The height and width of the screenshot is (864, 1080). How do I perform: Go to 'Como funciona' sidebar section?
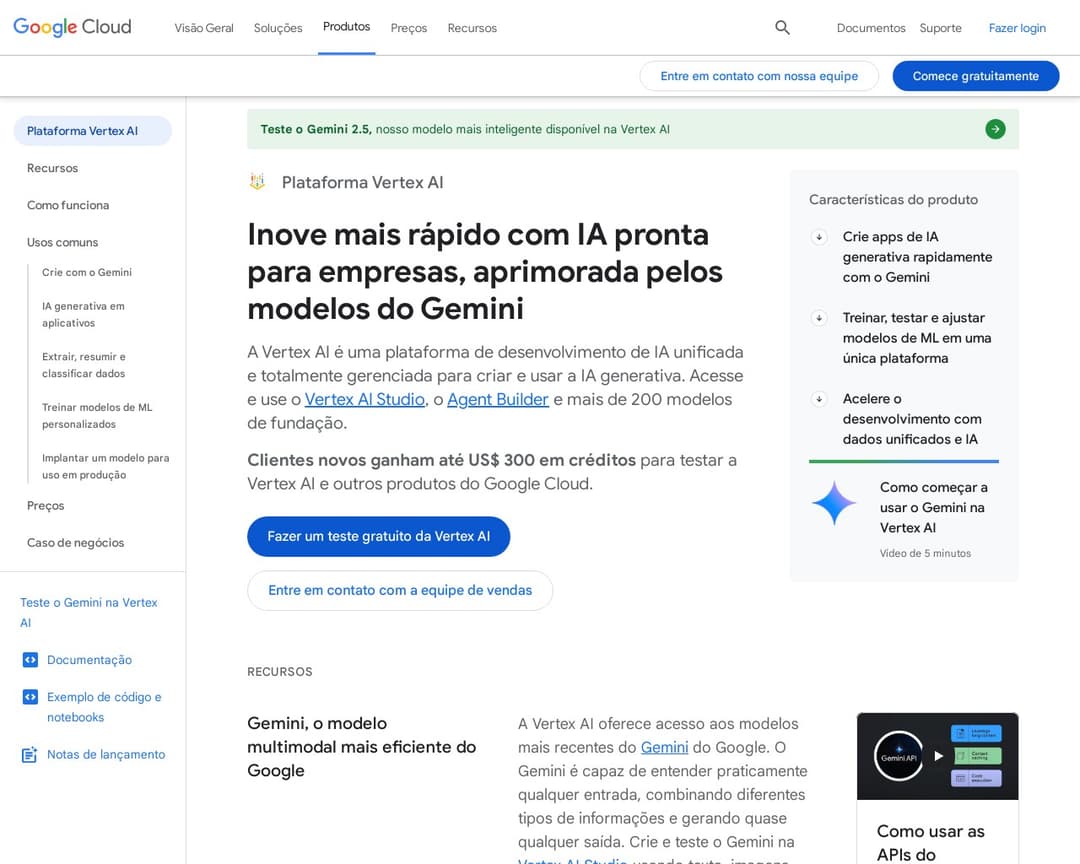68,205
